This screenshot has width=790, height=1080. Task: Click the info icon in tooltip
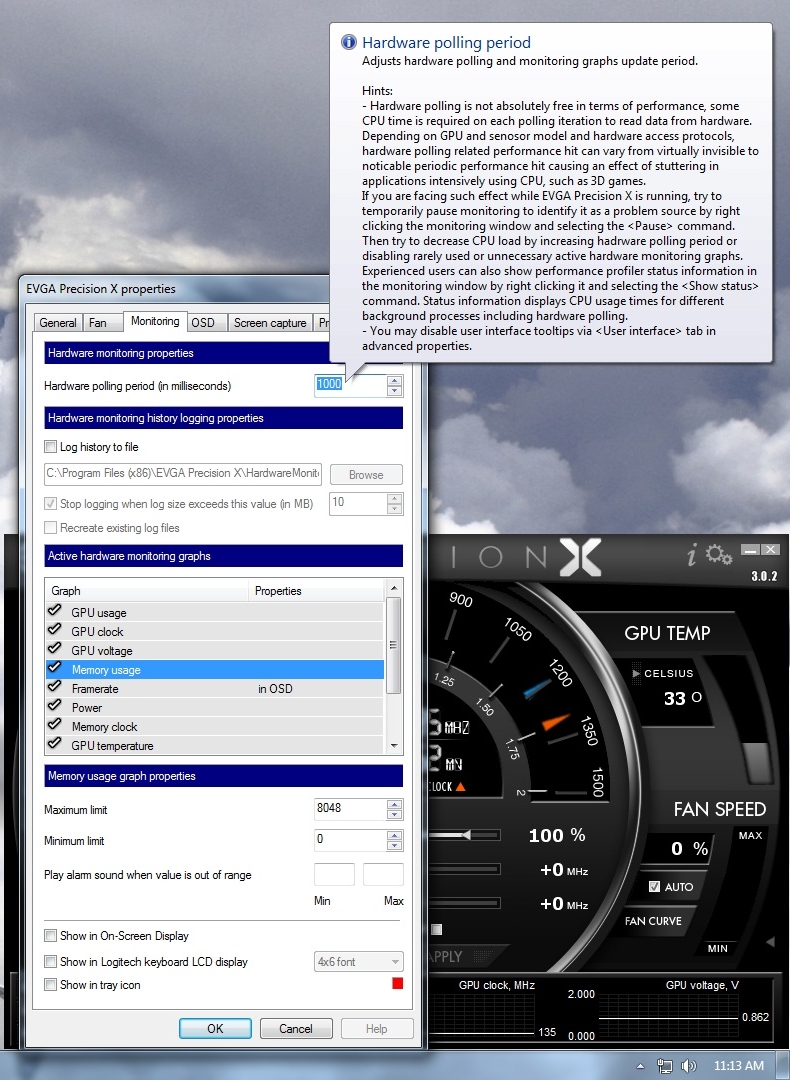click(349, 42)
